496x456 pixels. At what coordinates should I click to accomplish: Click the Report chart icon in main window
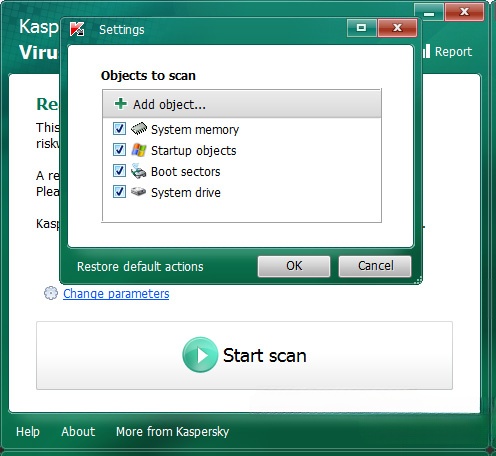pyautogui.click(x=426, y=51)
